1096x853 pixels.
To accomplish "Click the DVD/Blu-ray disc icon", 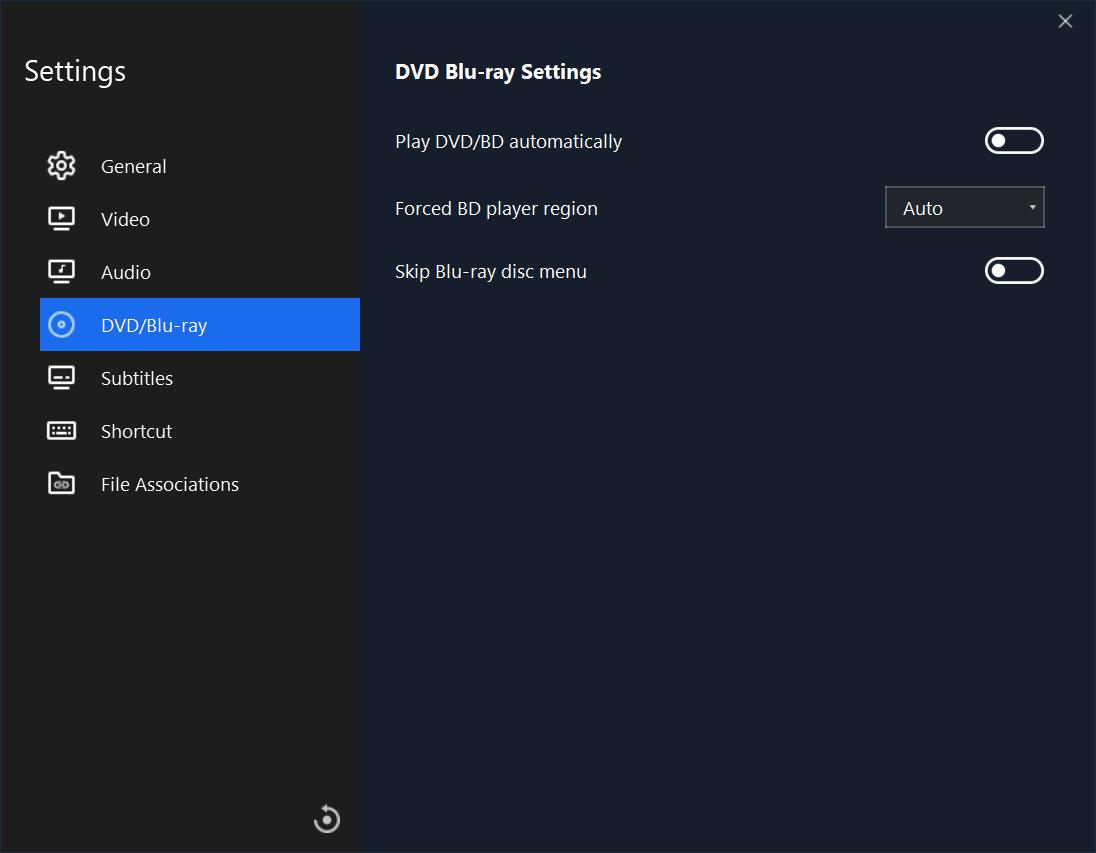I will [62, 325].
